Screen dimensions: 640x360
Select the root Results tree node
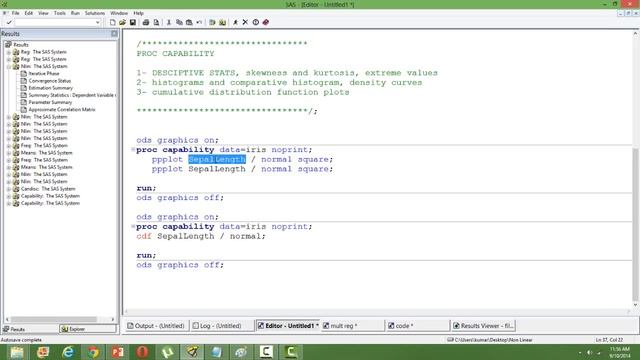pyautogui.click(x=20, y=44)
